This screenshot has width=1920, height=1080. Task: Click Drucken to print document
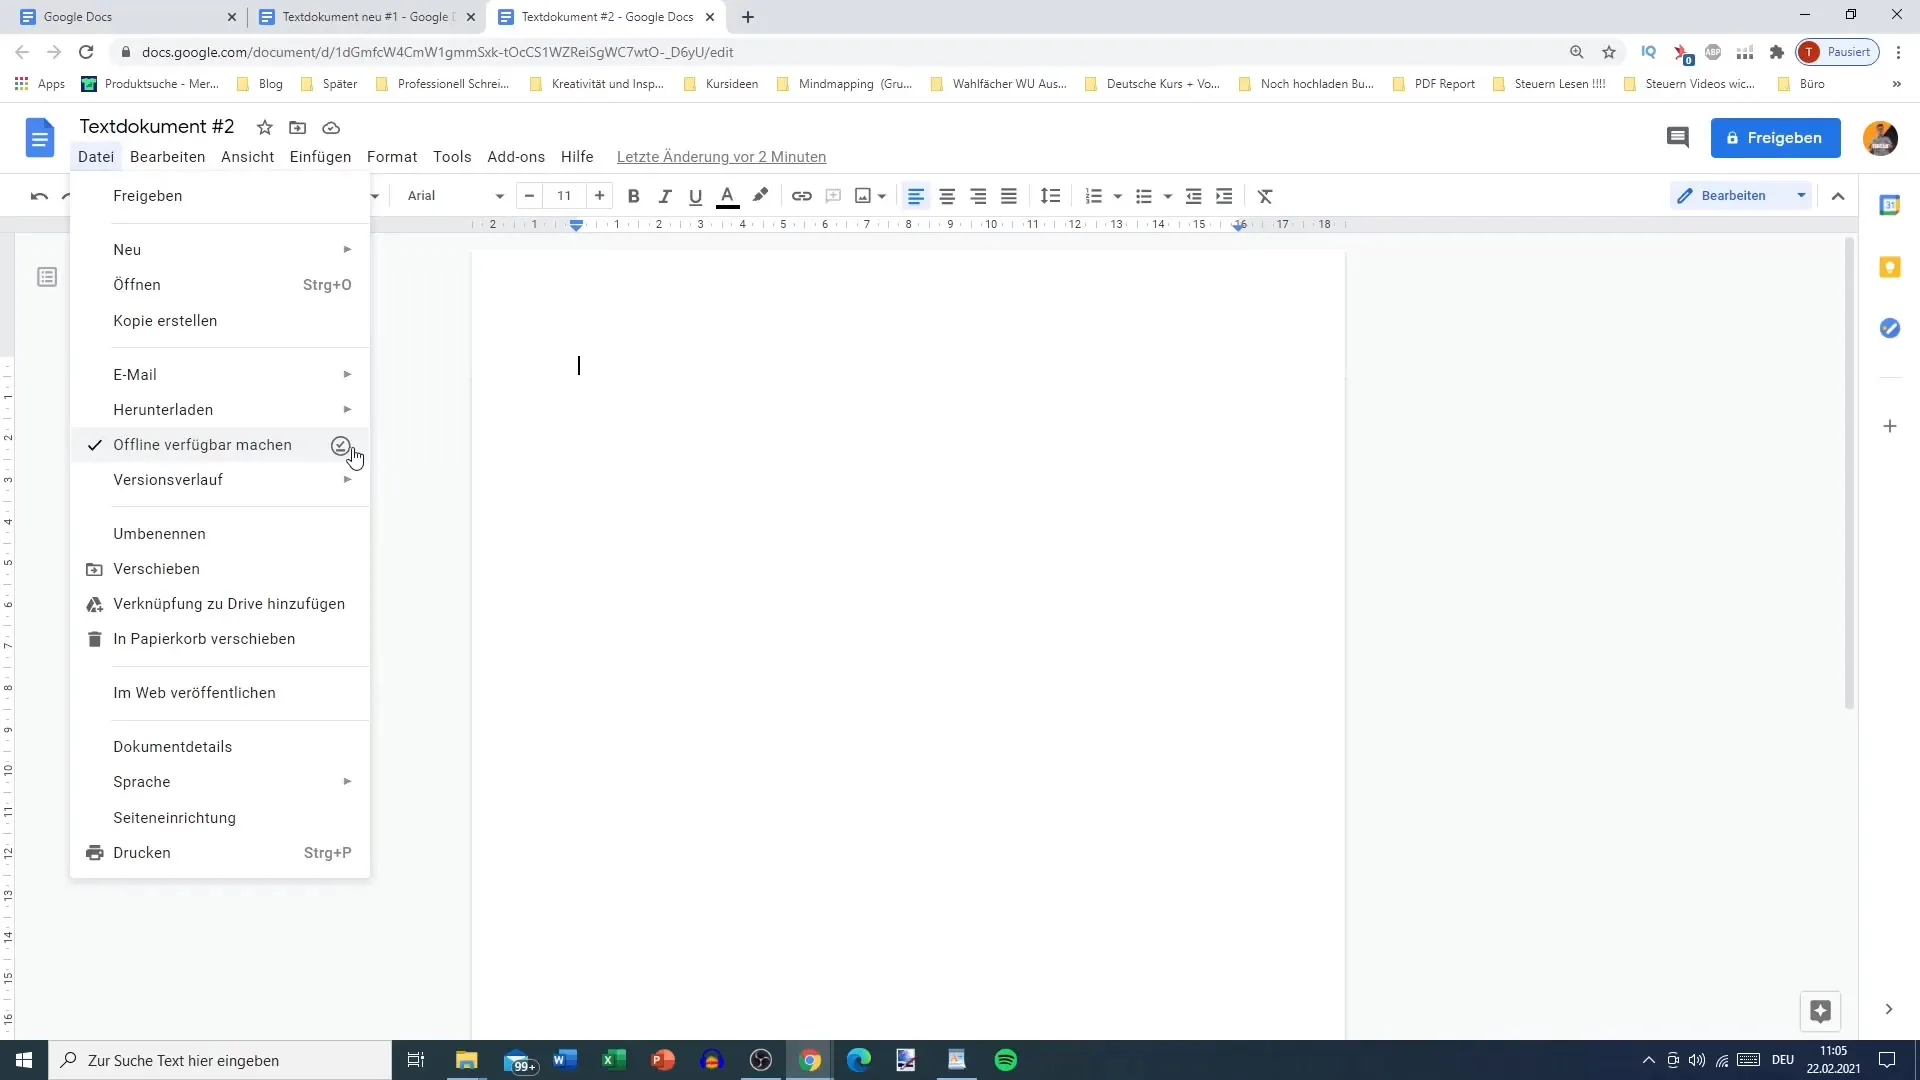pyautogui.click(x=141, y=852)
